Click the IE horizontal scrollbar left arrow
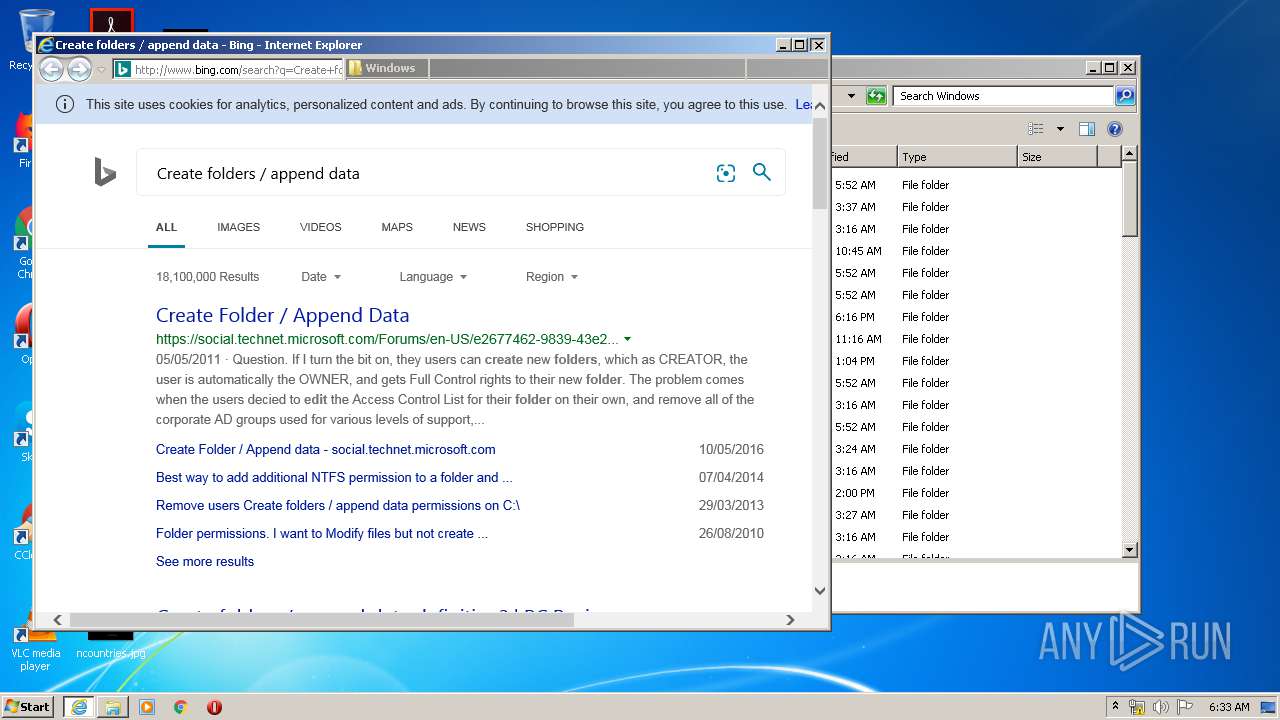This screenshot has height=720, width=1280. click(x=58, y=620)
